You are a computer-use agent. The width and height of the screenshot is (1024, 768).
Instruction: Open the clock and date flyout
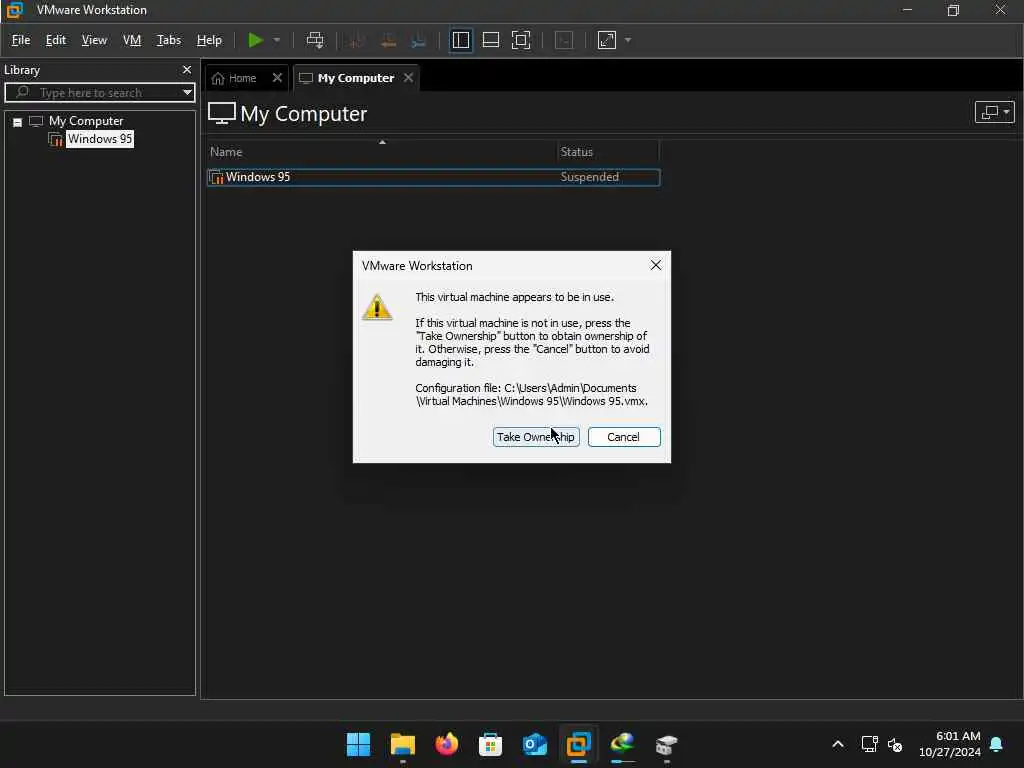click(950, 744)
